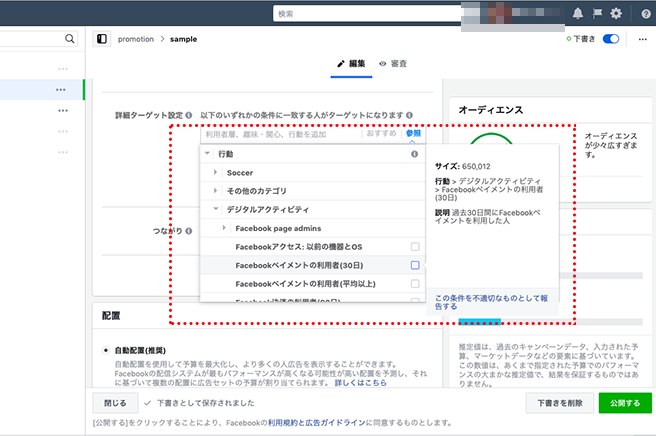Click info icon next to 詳細ターゲット設定
This screenshot has width=656, height=436.
(189, 115)
